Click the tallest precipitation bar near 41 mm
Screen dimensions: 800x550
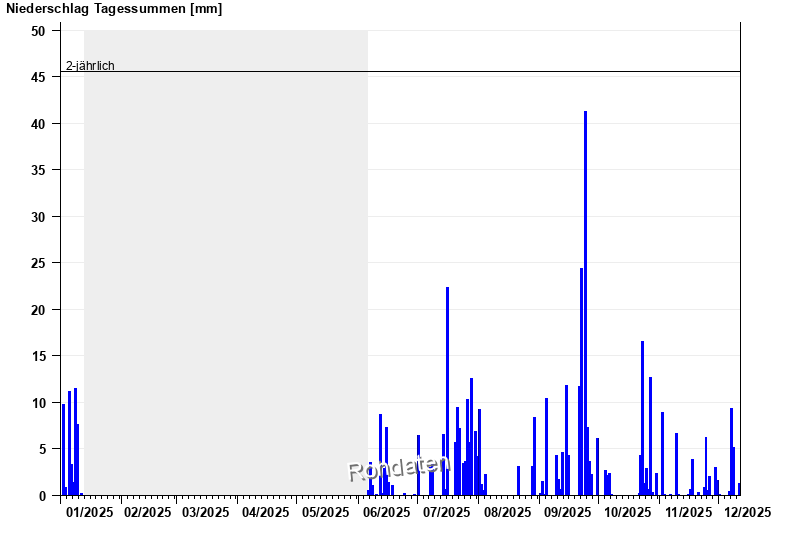coord(585,300)
